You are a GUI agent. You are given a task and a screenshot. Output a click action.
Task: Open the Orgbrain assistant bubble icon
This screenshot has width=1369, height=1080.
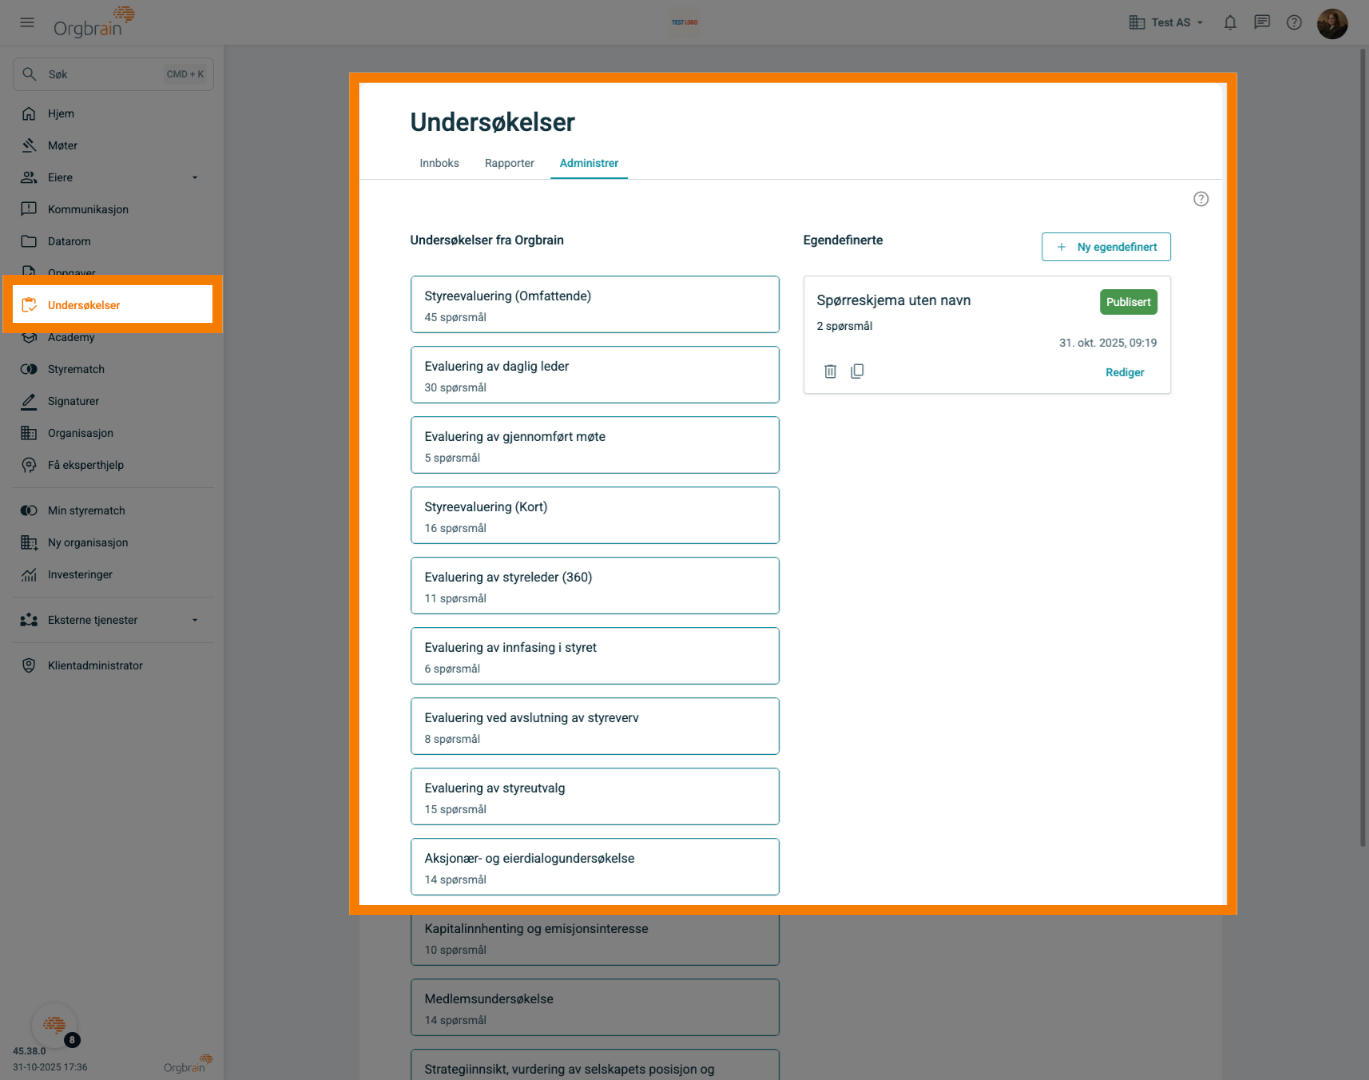tap(55, 1024)
